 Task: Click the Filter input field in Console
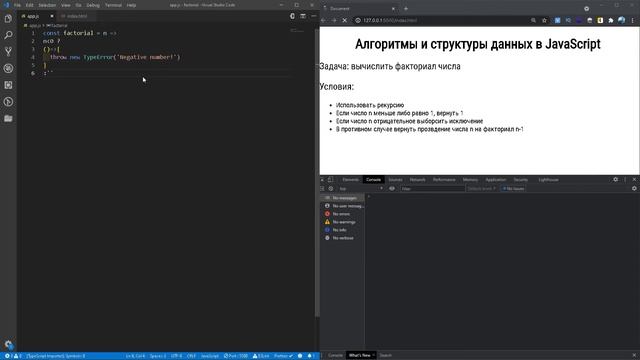(432, 189)
